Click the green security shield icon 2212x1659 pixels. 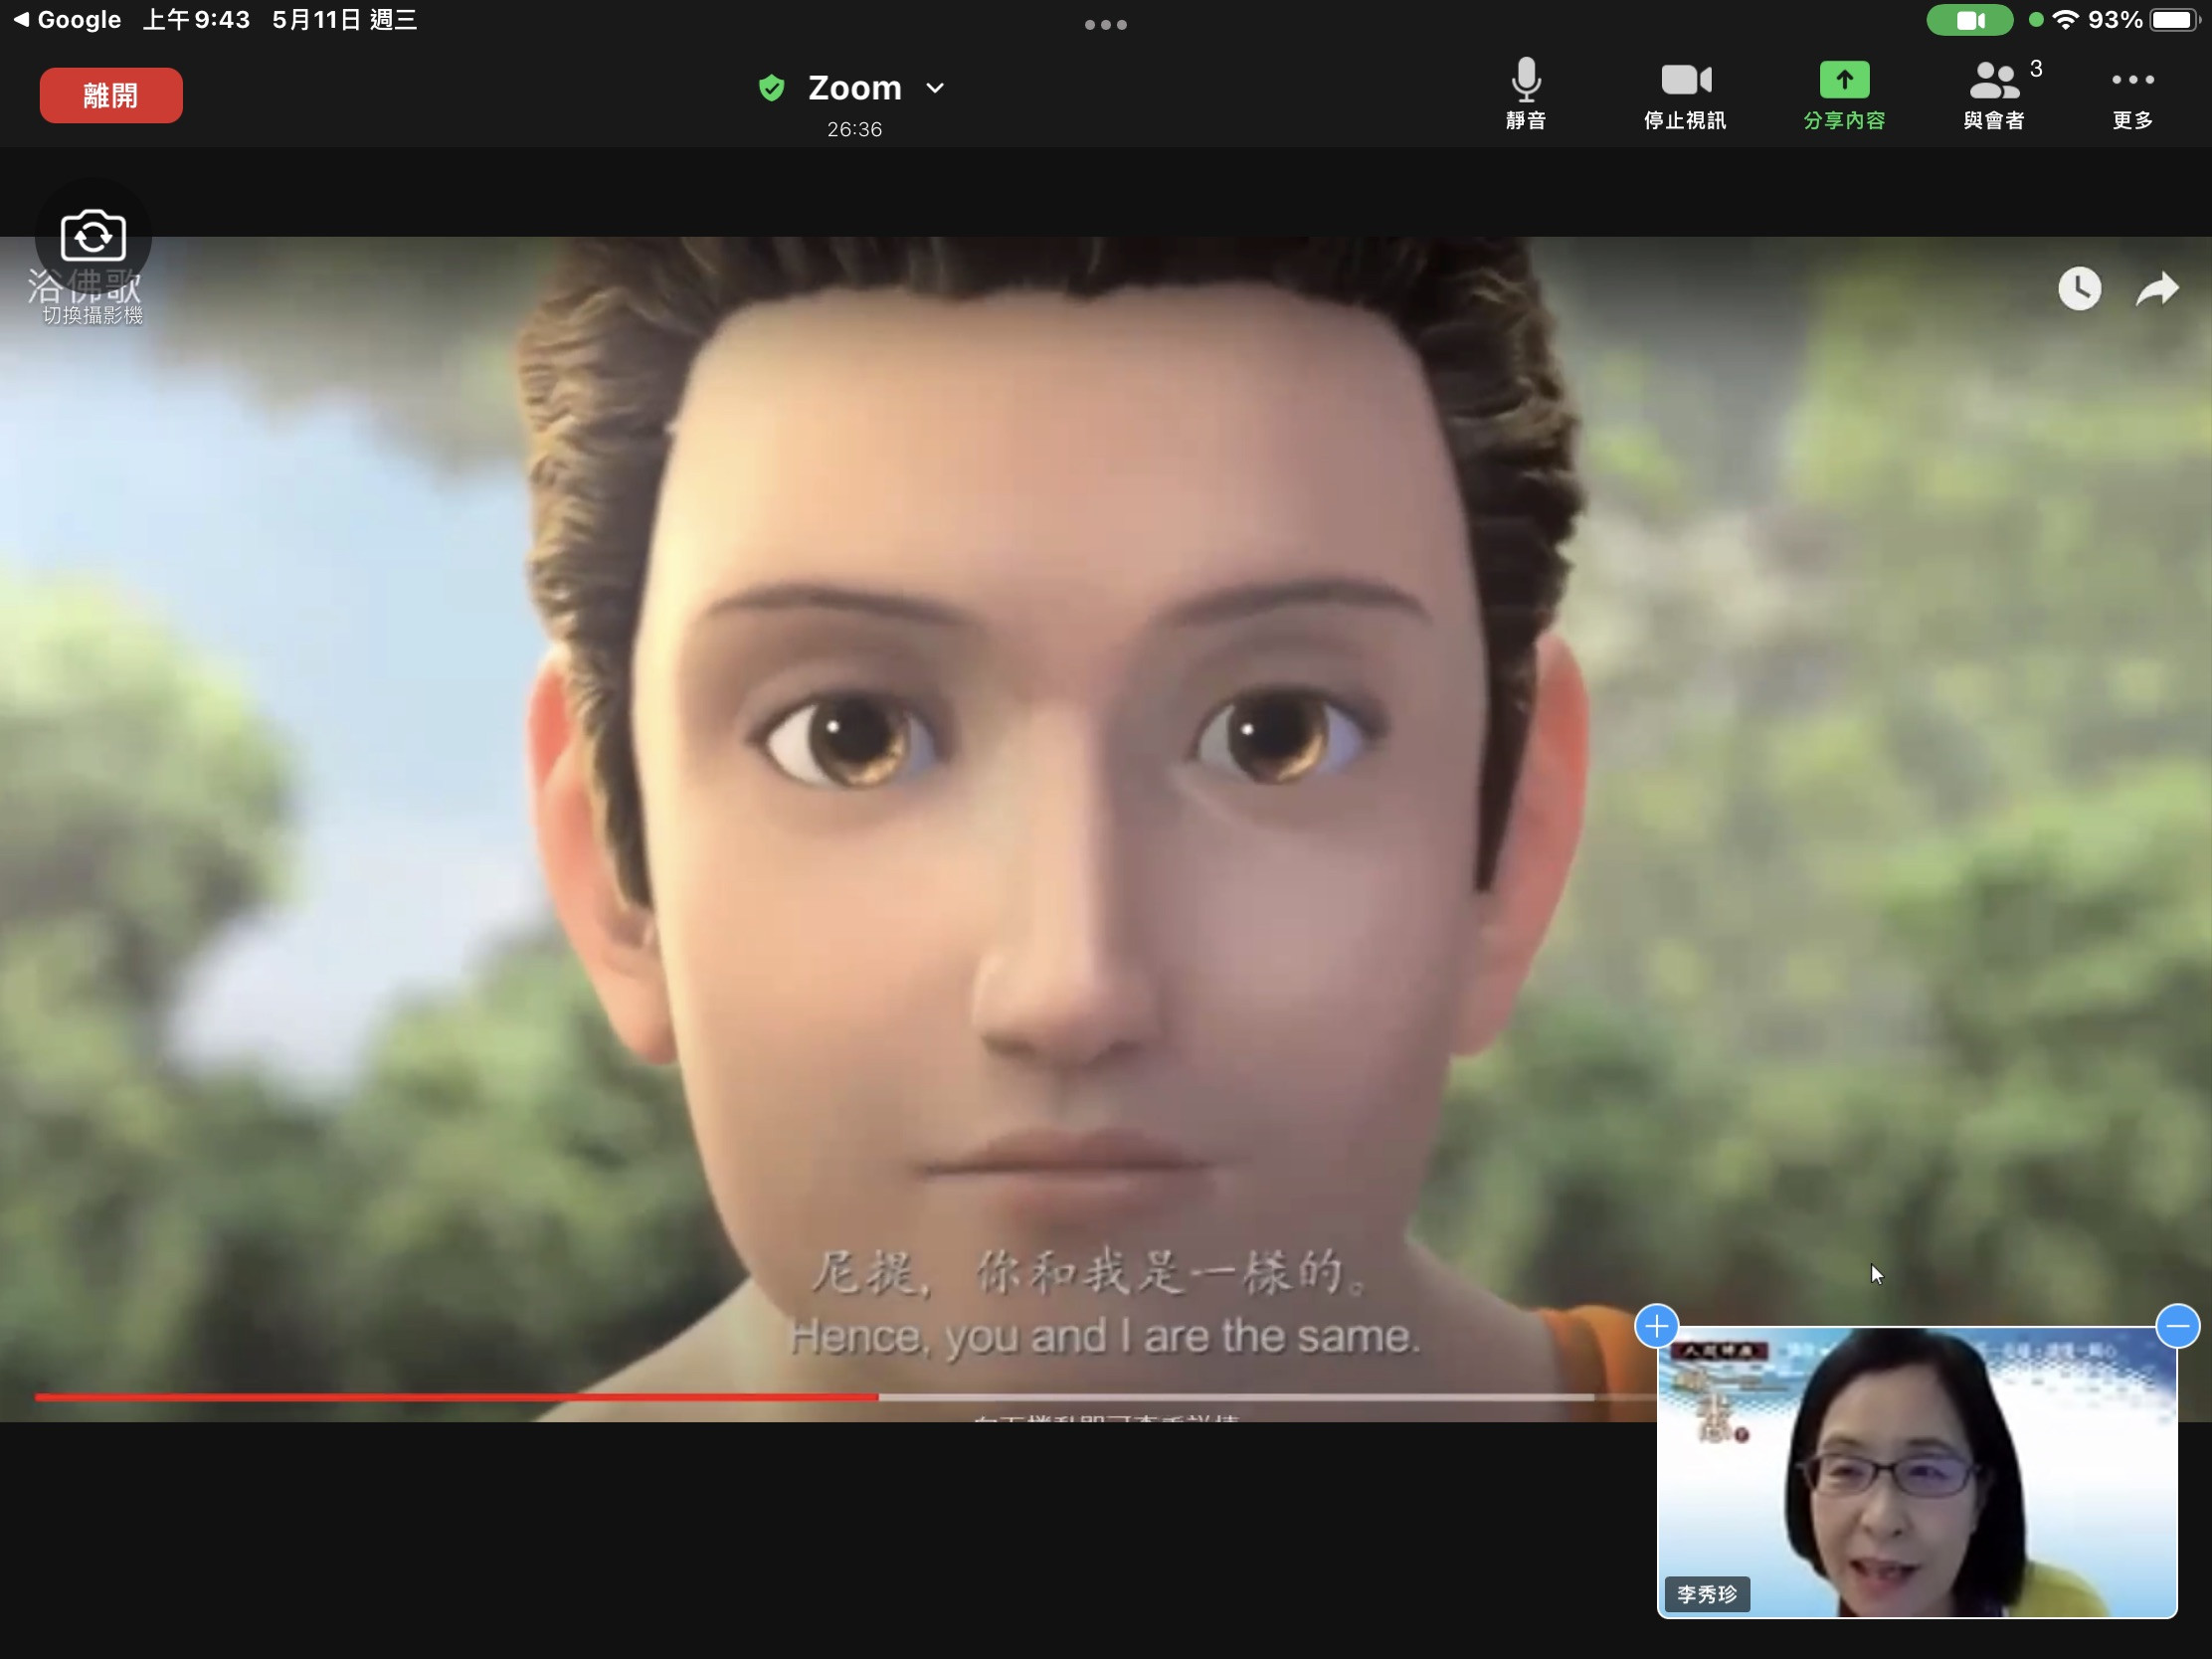click(771, 88)
